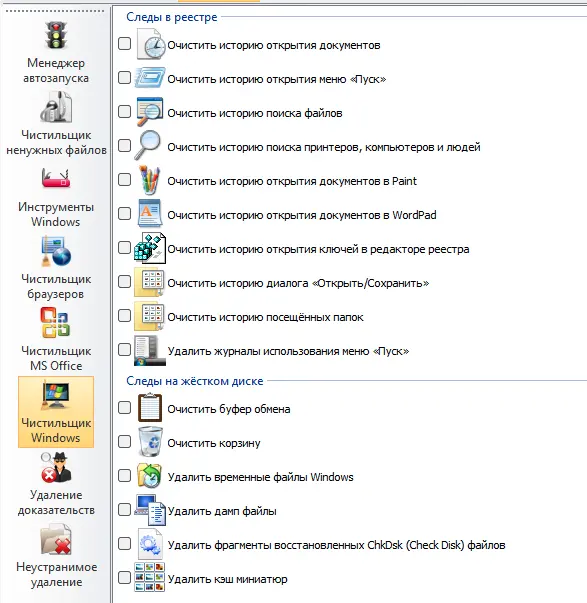
Task: Check Очистить историю поиска файлов option
Action: click(x=124, y=112)
